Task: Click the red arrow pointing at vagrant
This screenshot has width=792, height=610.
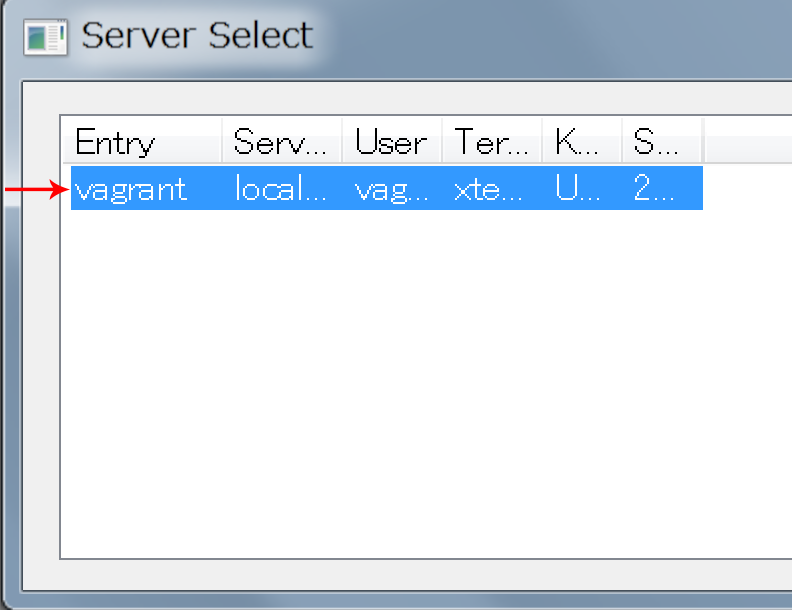Action: pos(35,189)
